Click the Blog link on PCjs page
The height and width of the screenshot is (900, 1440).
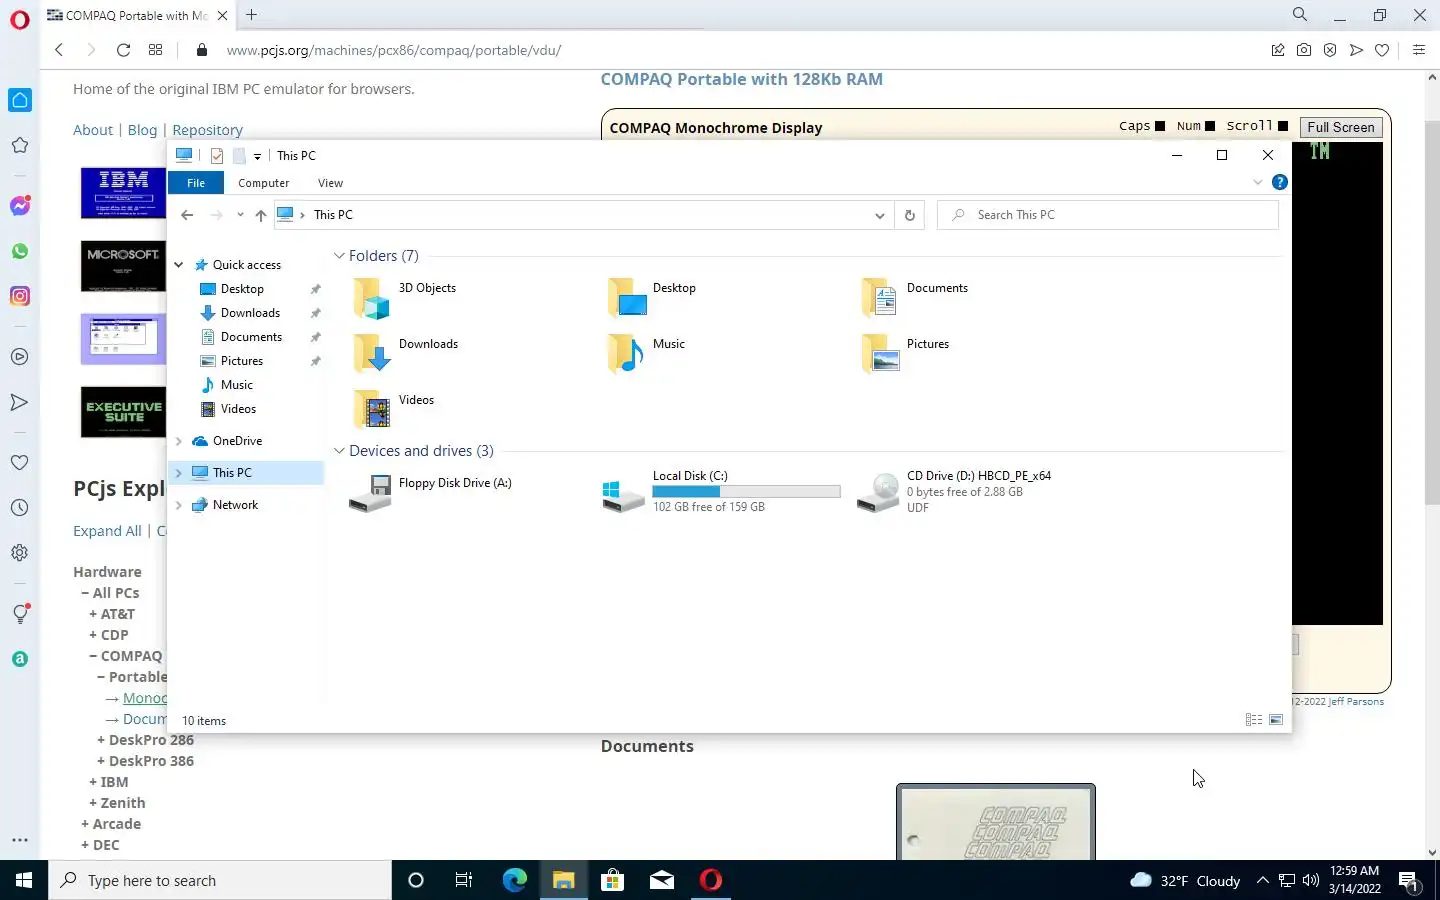point(142,130)
